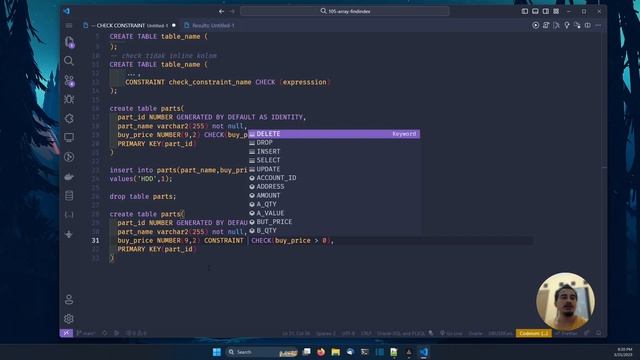Click the Go Live status bar button
The height and width of the screenshot is (360, 640).
pyautogui.click(x=451, y=333)
